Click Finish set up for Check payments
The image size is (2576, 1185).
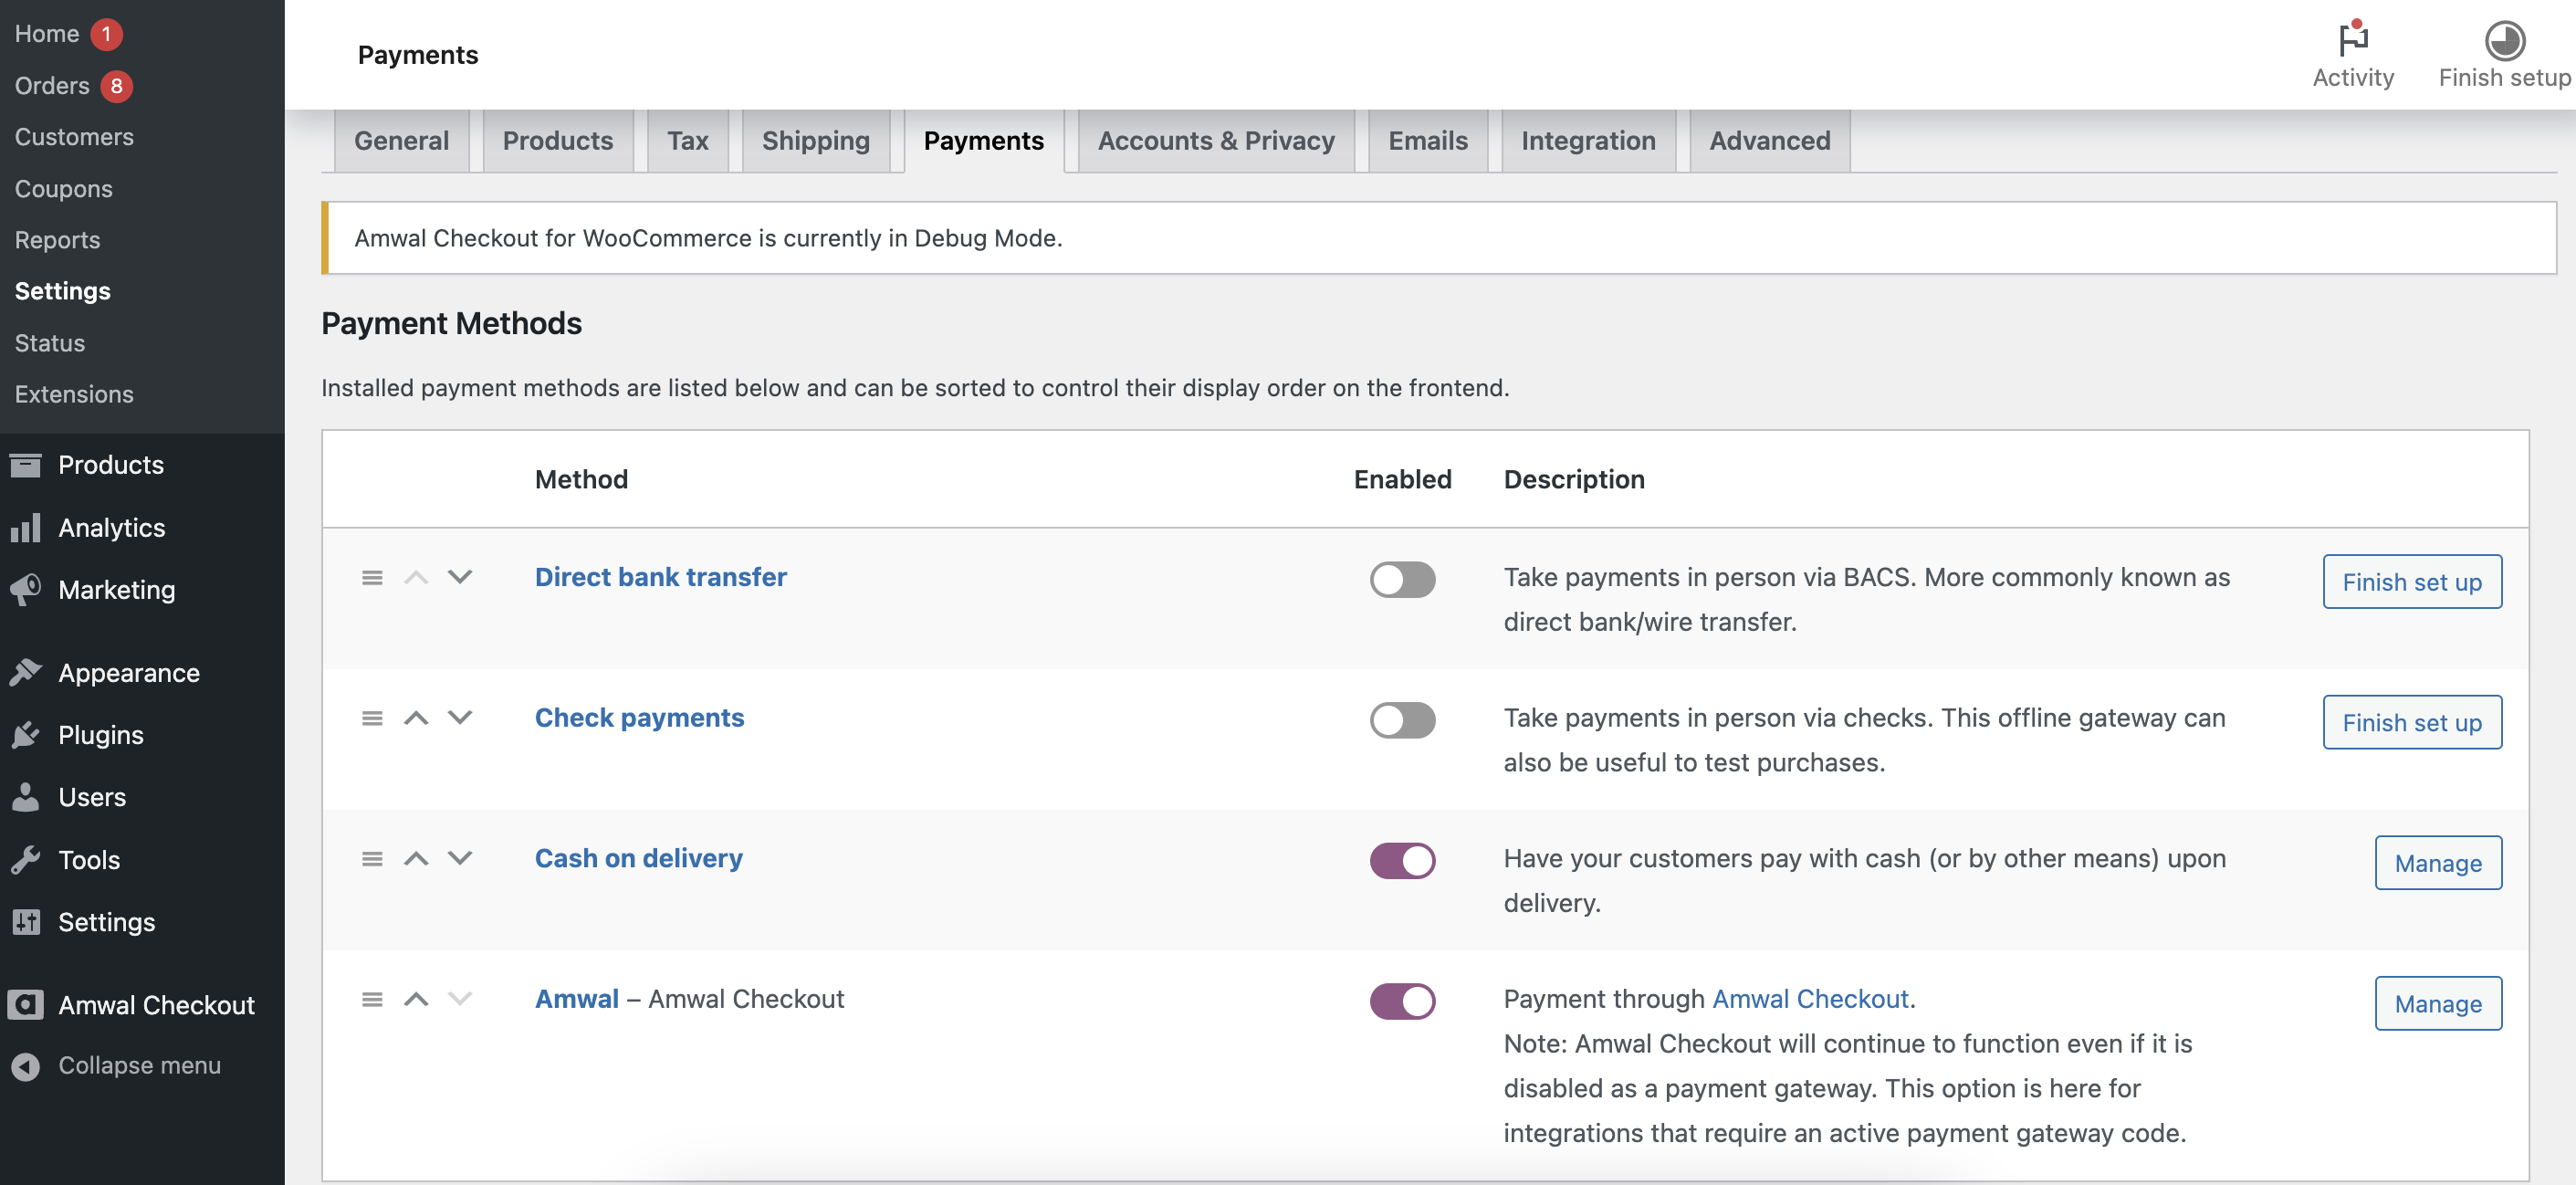click(2411, 722)
